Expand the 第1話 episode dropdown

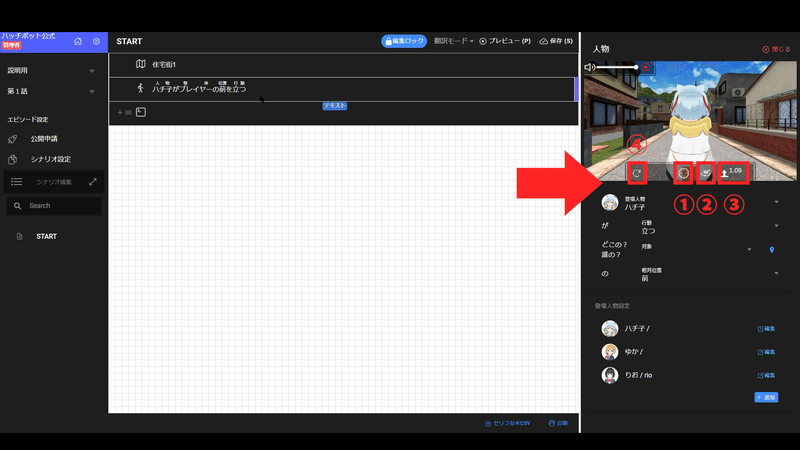click(92, 91)
